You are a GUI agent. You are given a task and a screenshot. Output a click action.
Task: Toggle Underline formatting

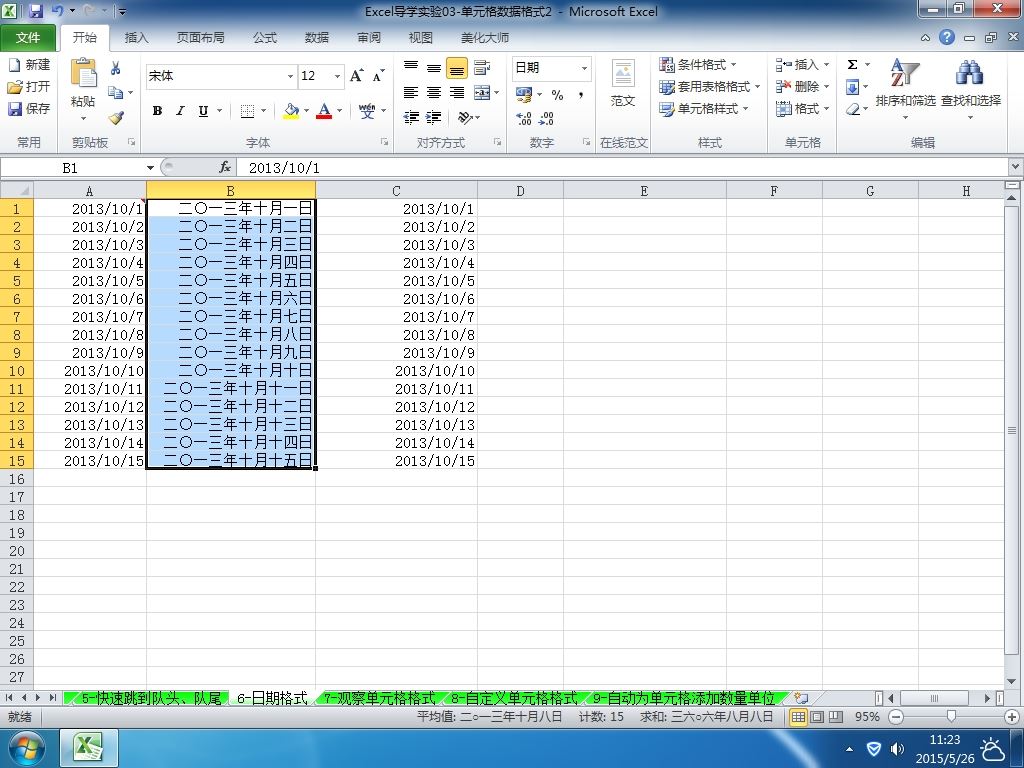pos(203,111)
